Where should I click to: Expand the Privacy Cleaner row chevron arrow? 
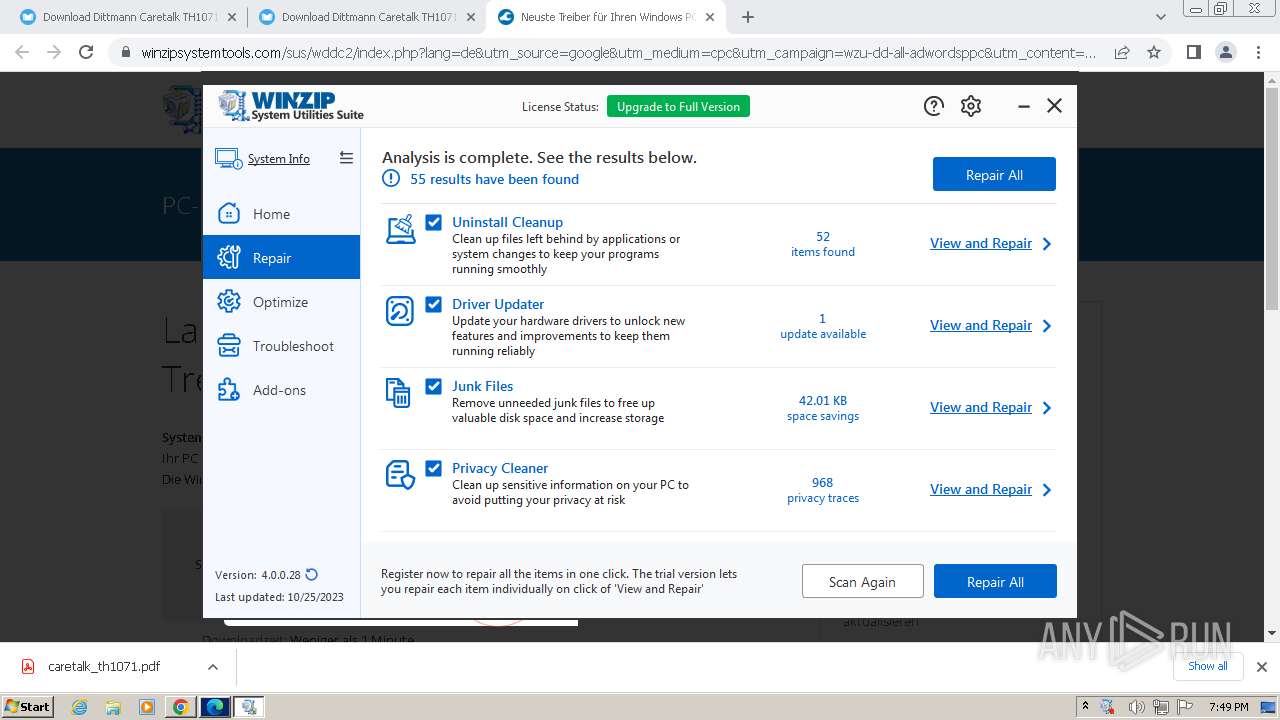[x=1047, y=490]
